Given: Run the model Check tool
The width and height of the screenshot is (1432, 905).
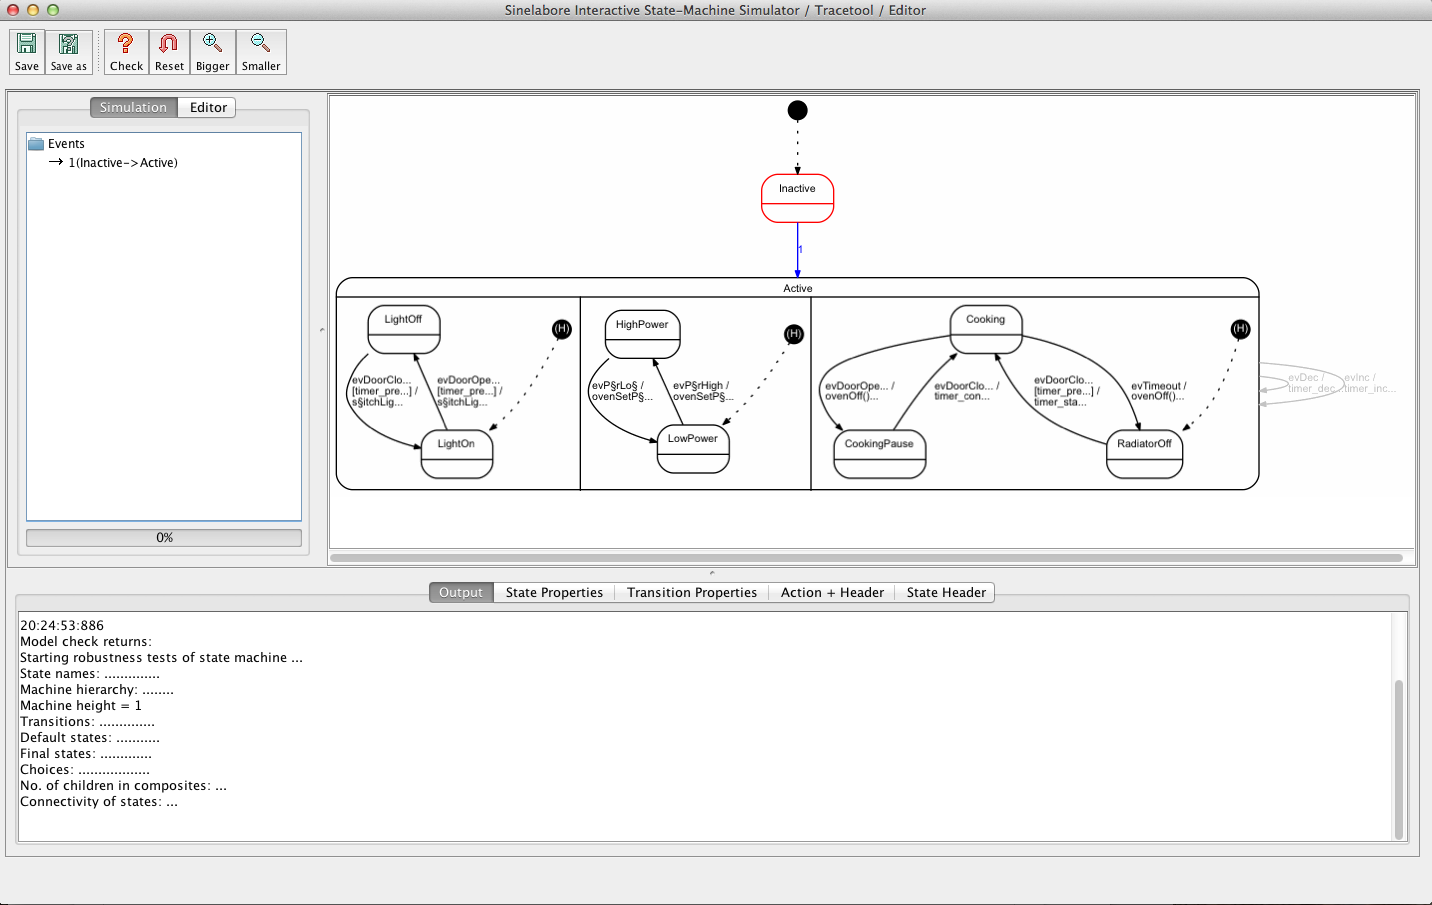Looking at the screenshot, I should coord(126,52).
